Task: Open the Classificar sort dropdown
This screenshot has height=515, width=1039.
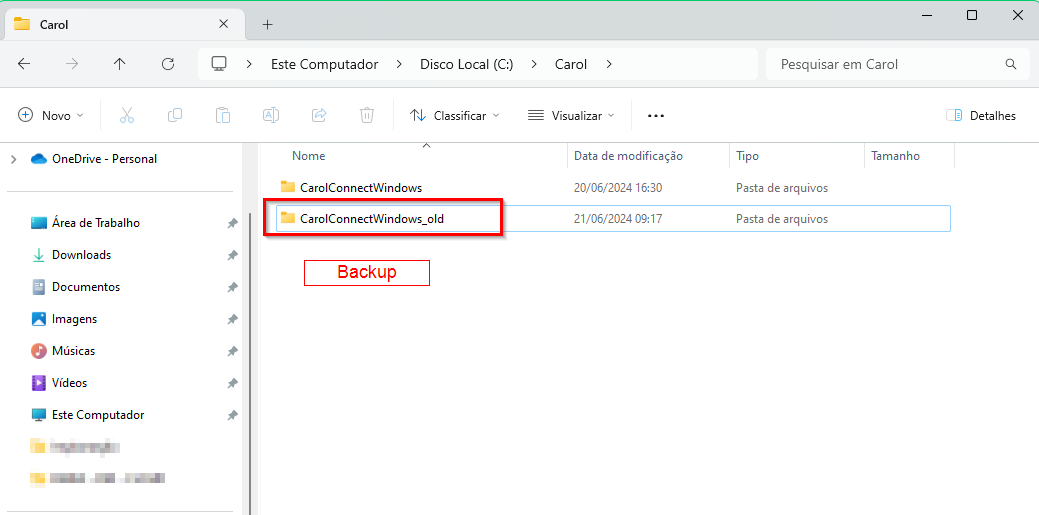Action: click(x=454, y=116)
